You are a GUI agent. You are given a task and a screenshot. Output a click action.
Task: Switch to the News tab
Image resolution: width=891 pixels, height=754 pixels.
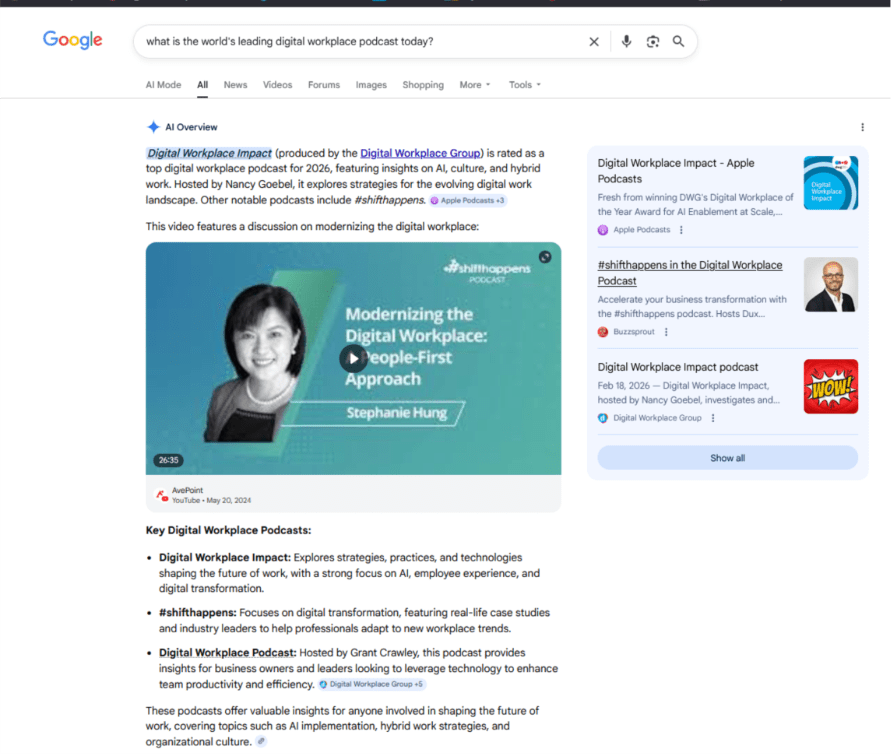[235, 85]
